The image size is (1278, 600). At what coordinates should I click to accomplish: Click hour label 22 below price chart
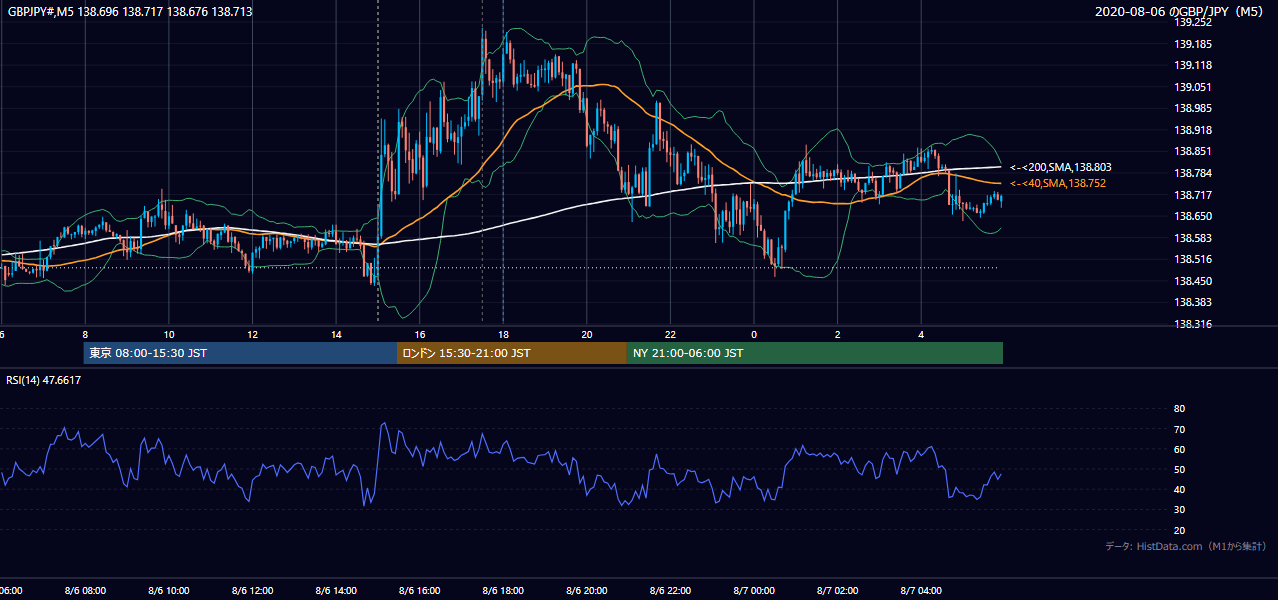(x=670, y=335)
